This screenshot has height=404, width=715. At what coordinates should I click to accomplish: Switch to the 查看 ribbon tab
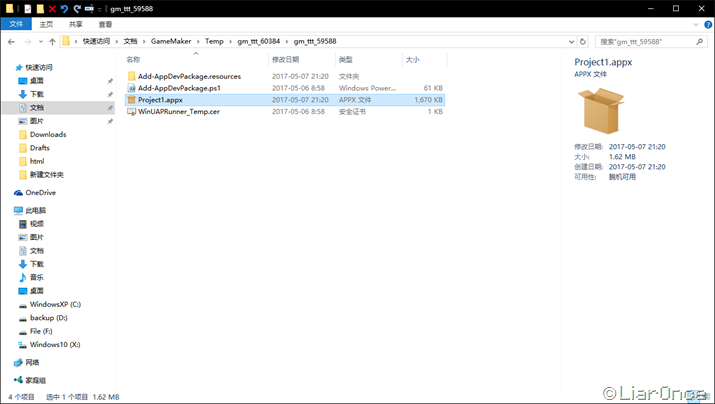[x=105, y=24]
